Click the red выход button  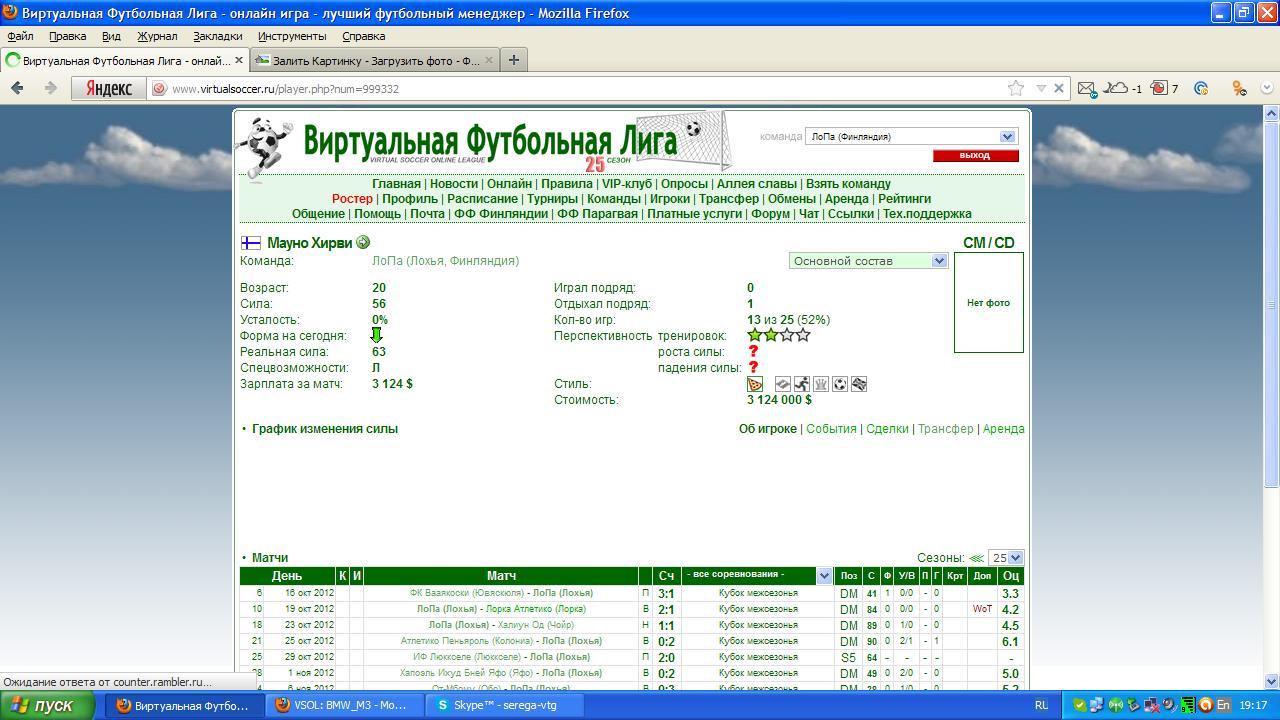tap(975, 156)
